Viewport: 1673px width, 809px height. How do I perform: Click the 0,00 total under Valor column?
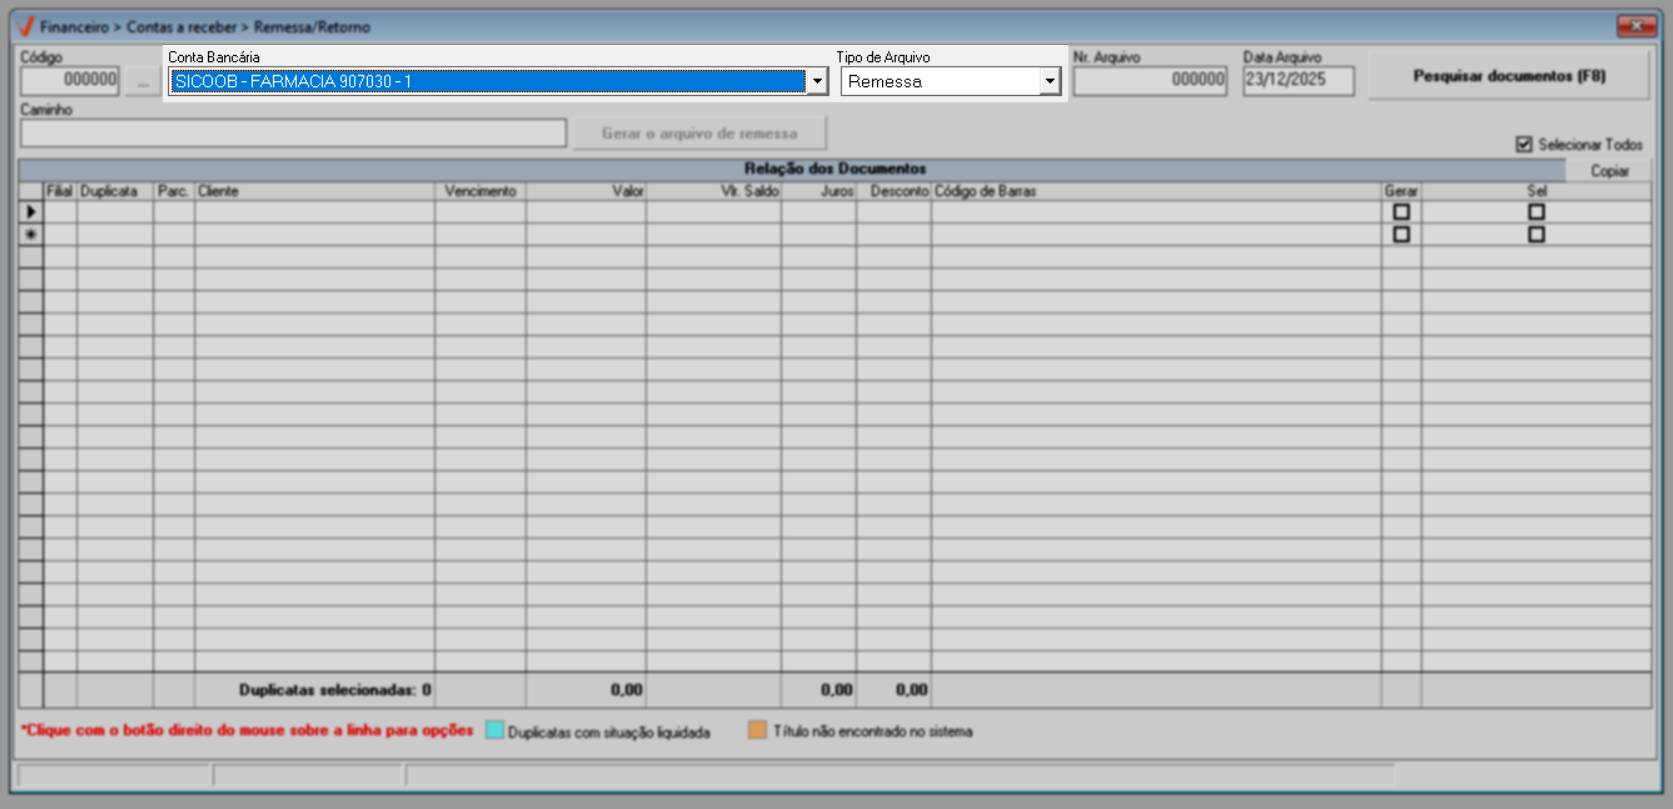pos(627,690)
